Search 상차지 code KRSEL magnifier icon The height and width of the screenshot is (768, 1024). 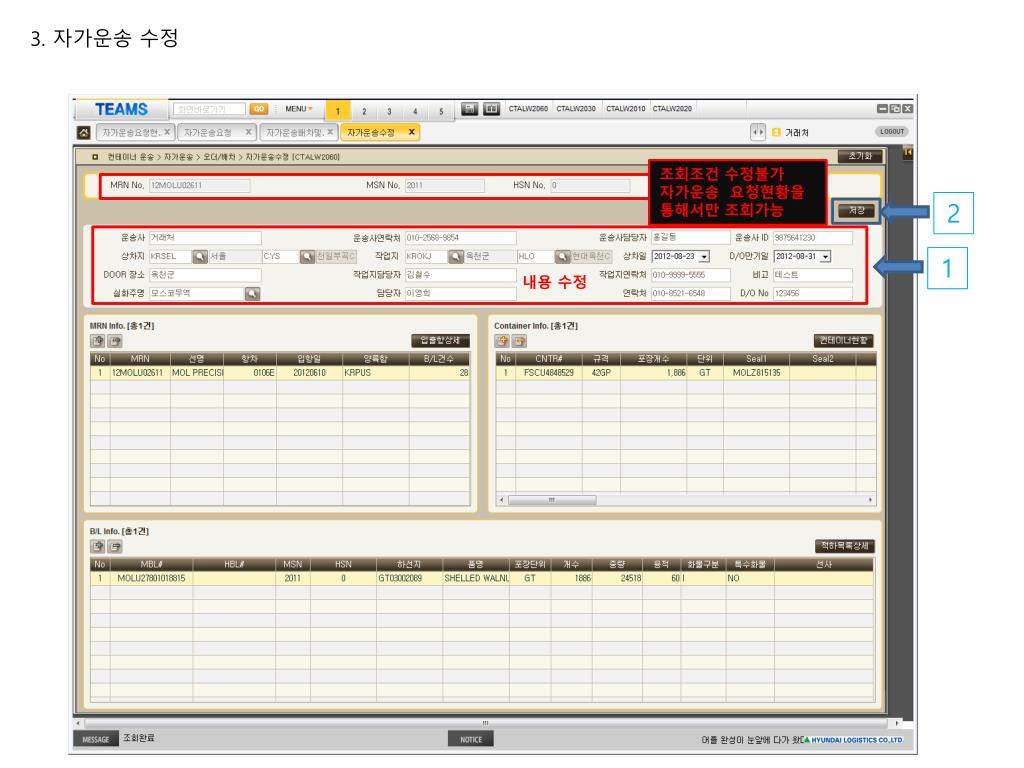200,257
